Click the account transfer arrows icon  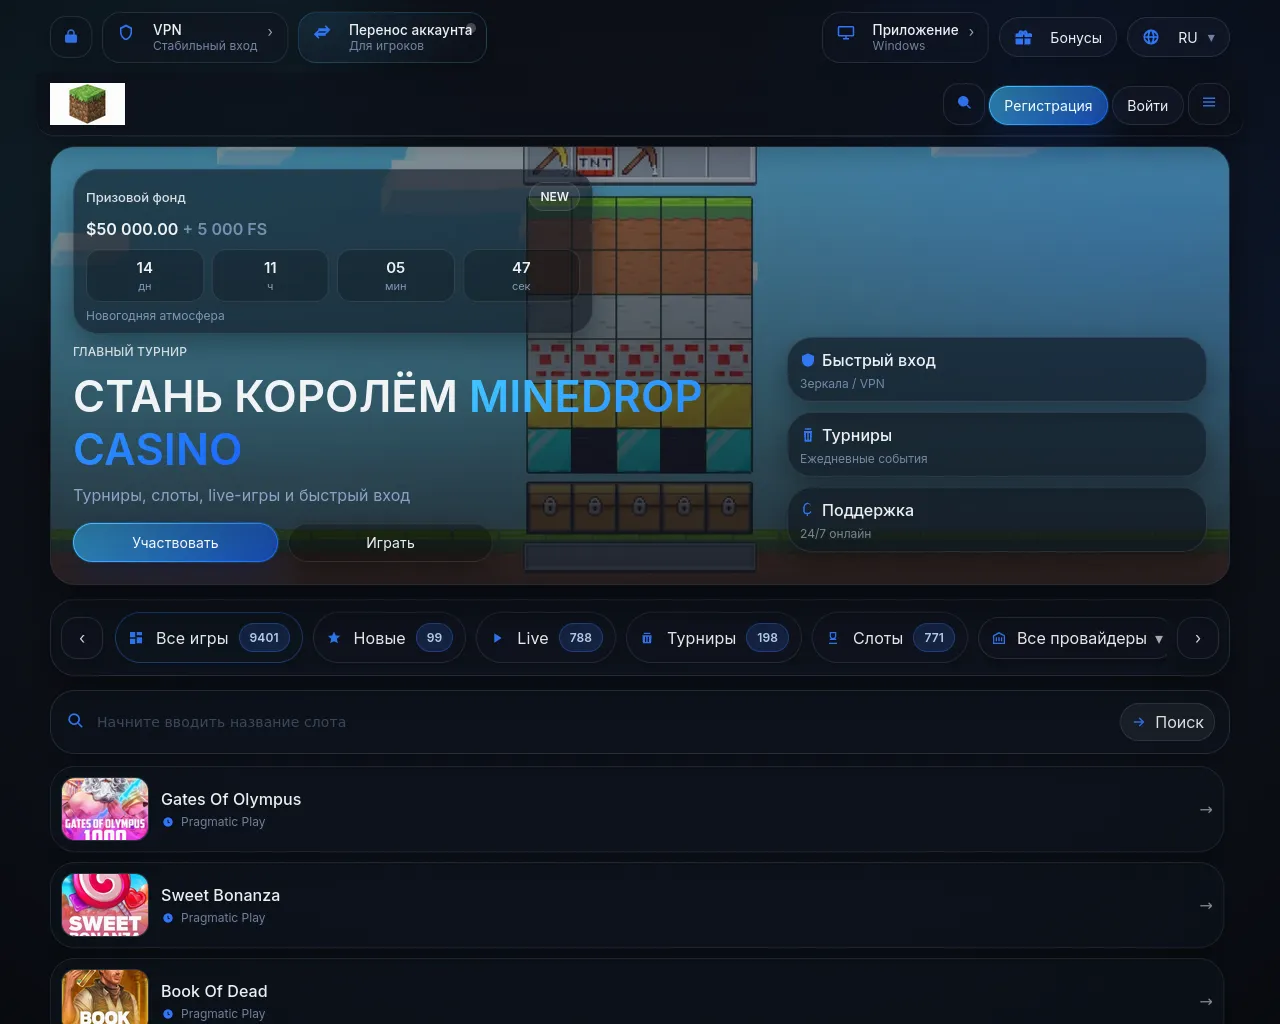(x=322, y=33)
